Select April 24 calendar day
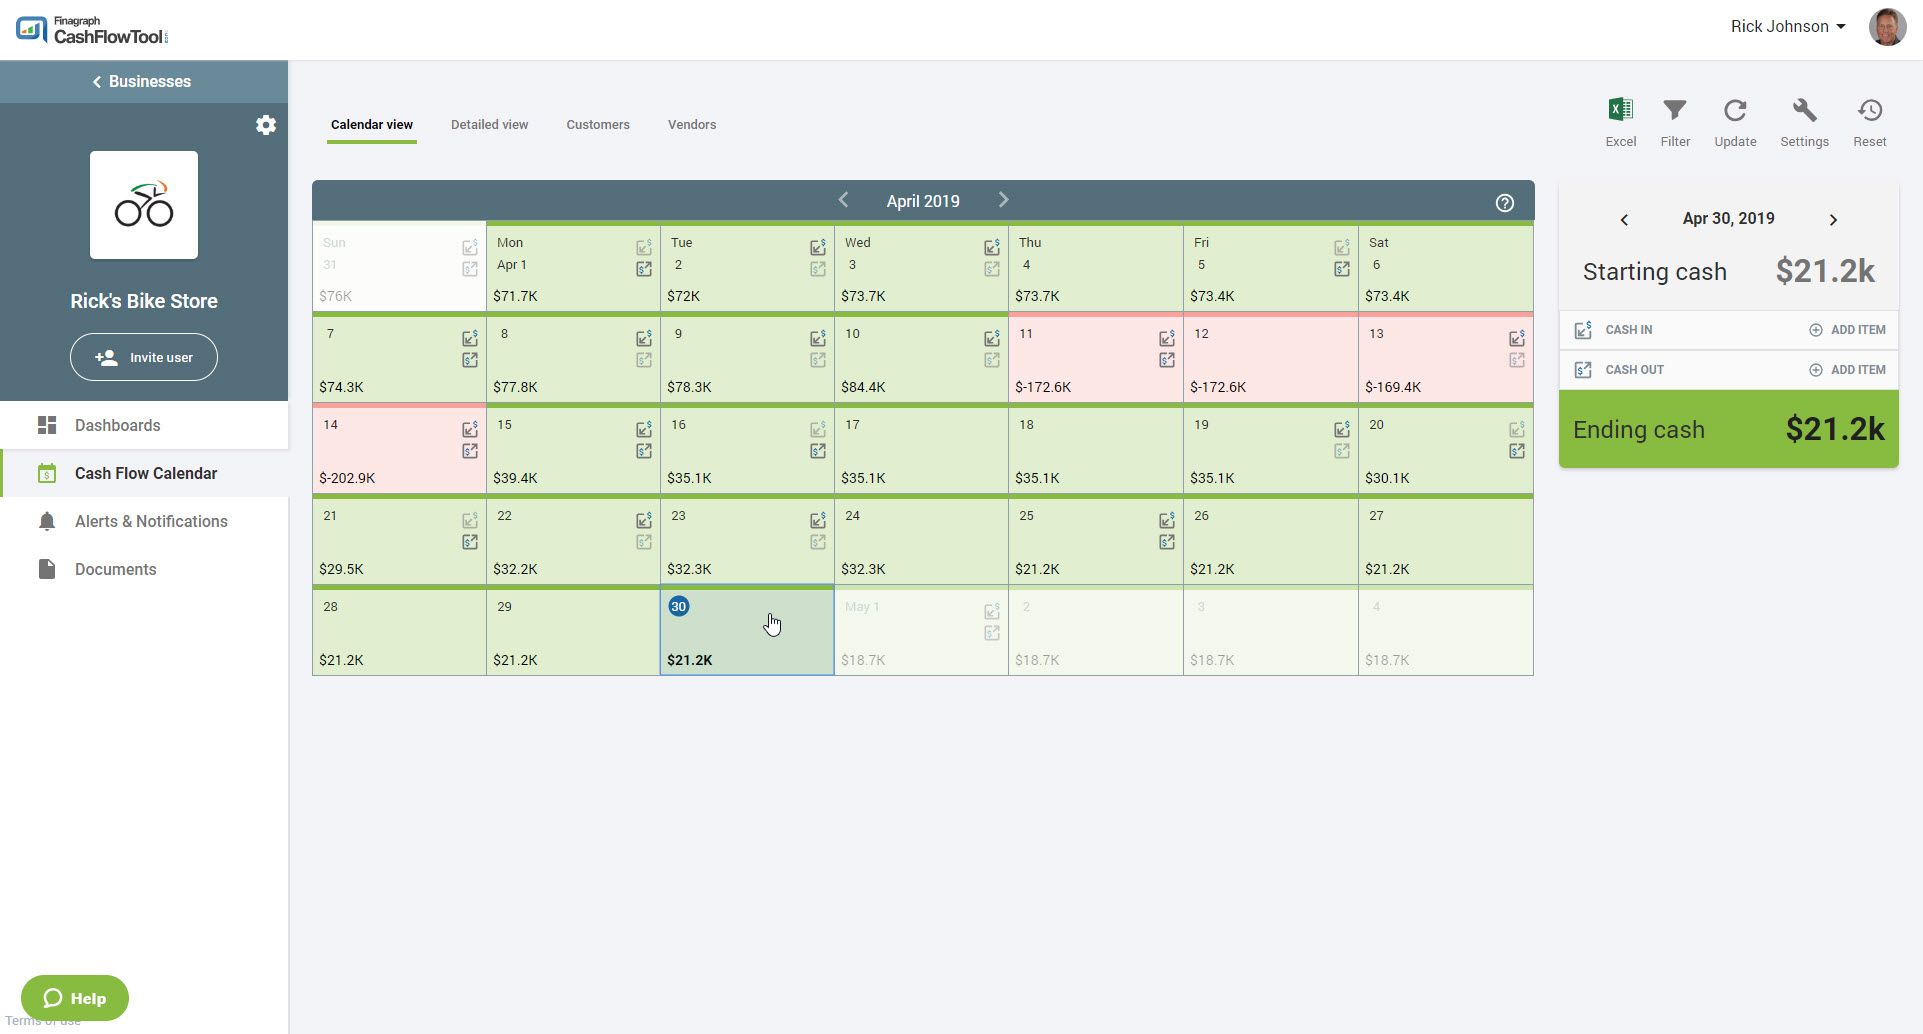 (x=921, y=540)
